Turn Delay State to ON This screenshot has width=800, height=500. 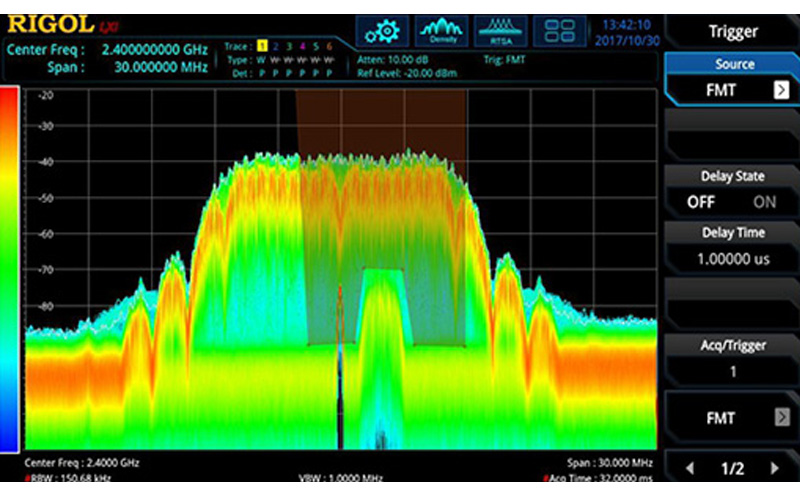tap(764, 202)
